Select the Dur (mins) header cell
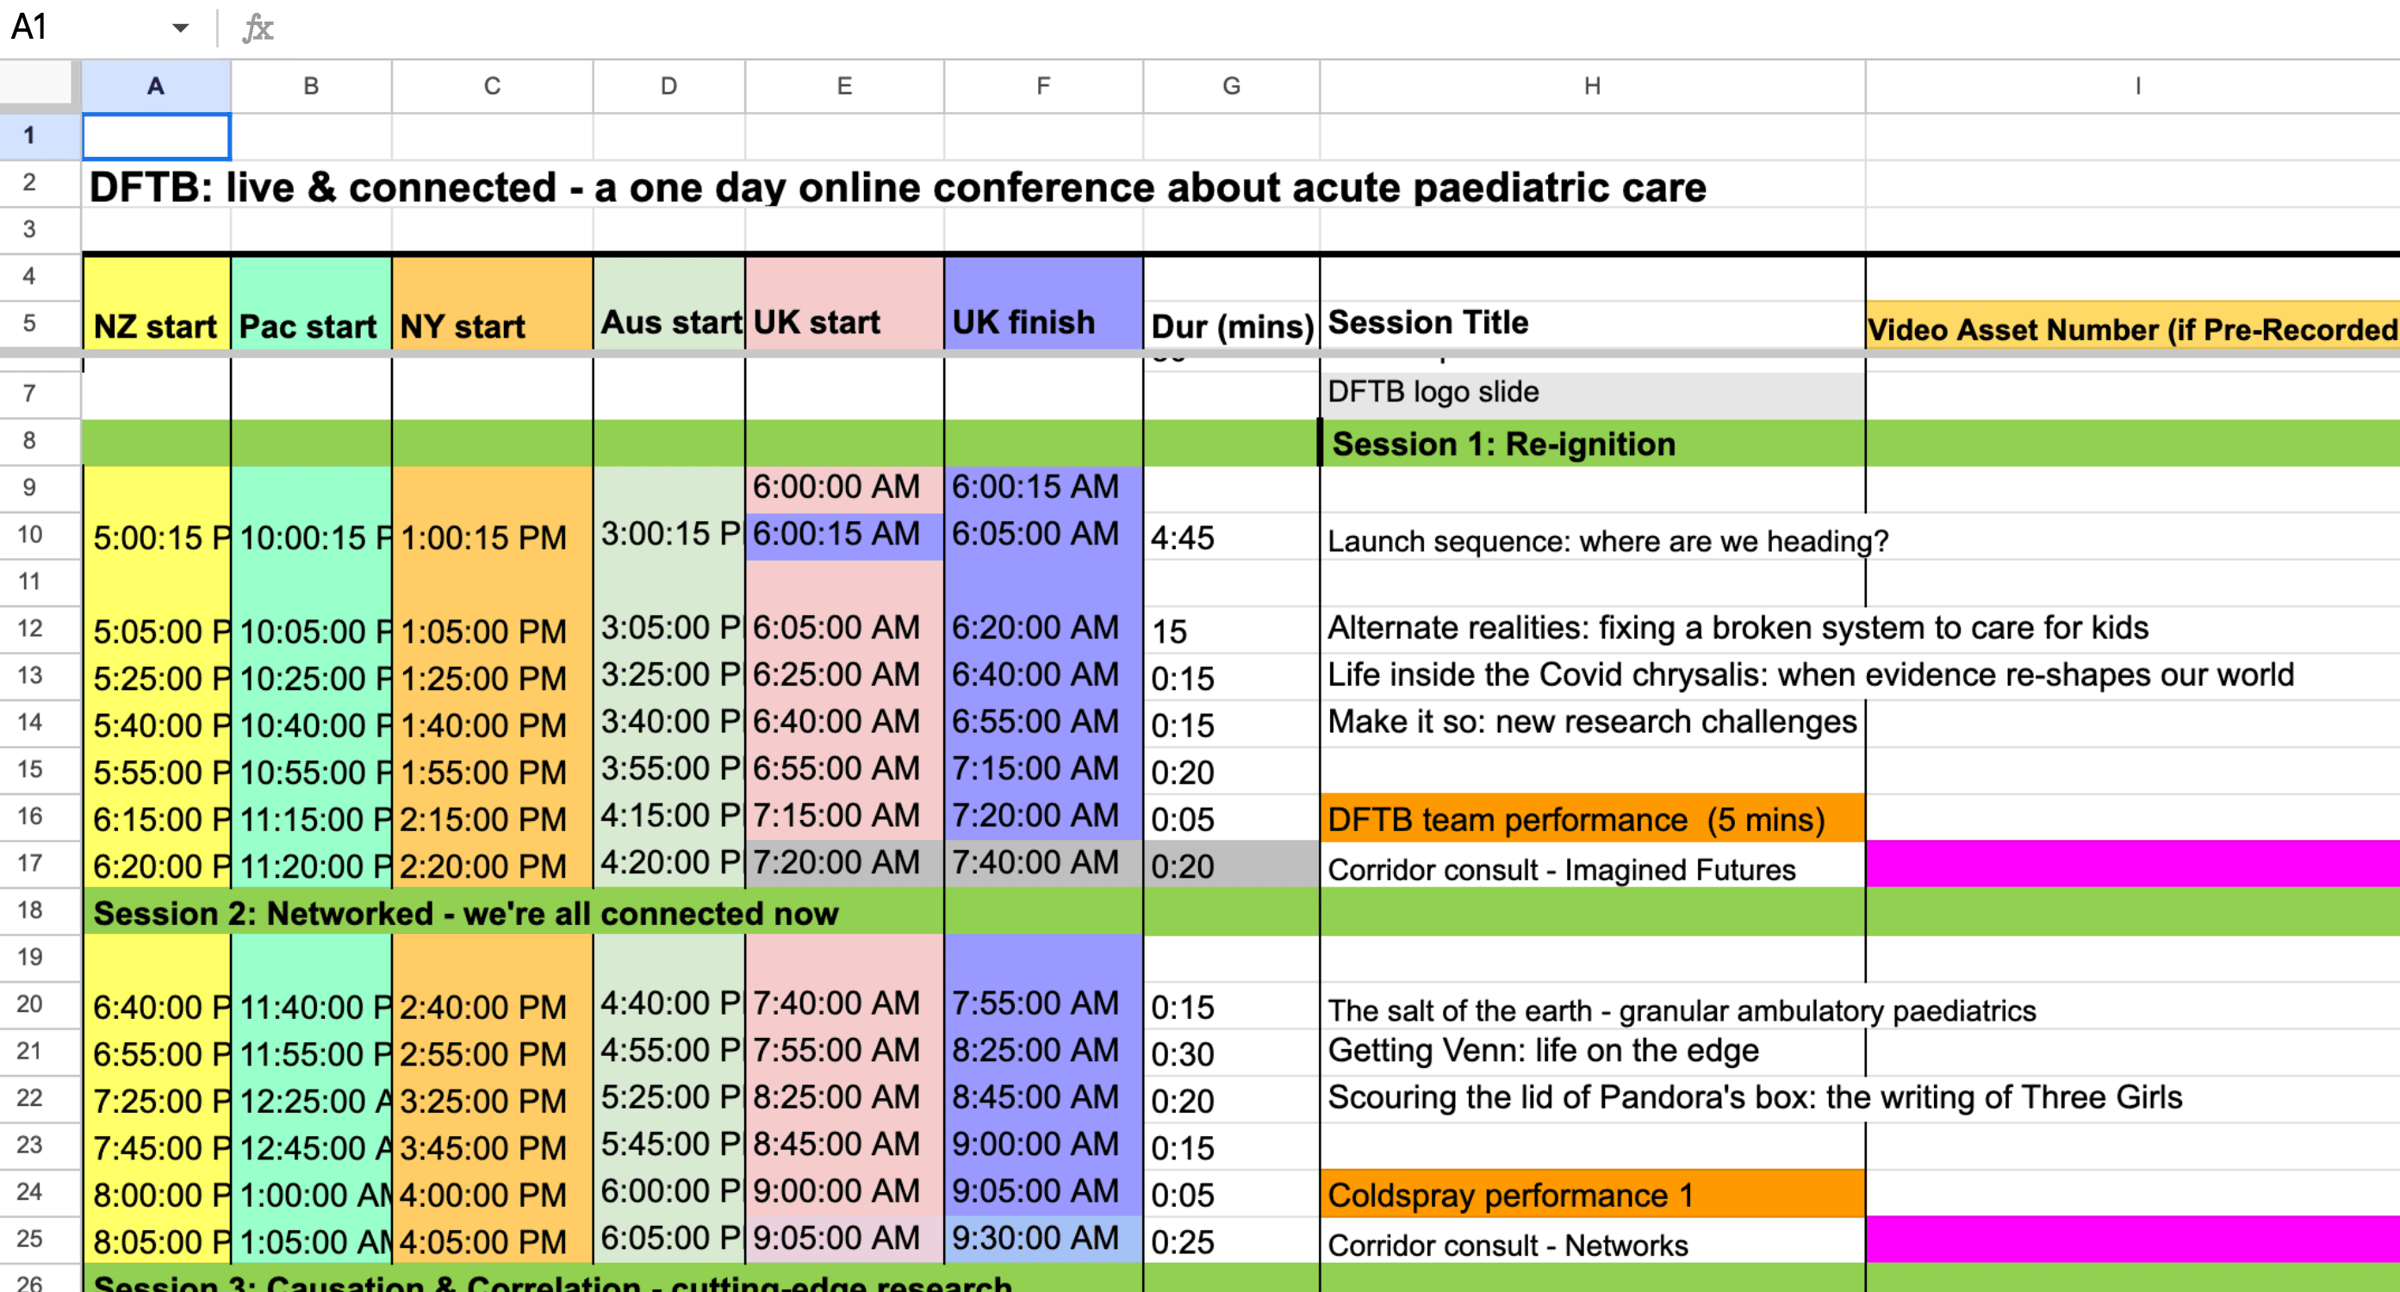Screen dimensions: 2400x1292 pos(1231,326)
